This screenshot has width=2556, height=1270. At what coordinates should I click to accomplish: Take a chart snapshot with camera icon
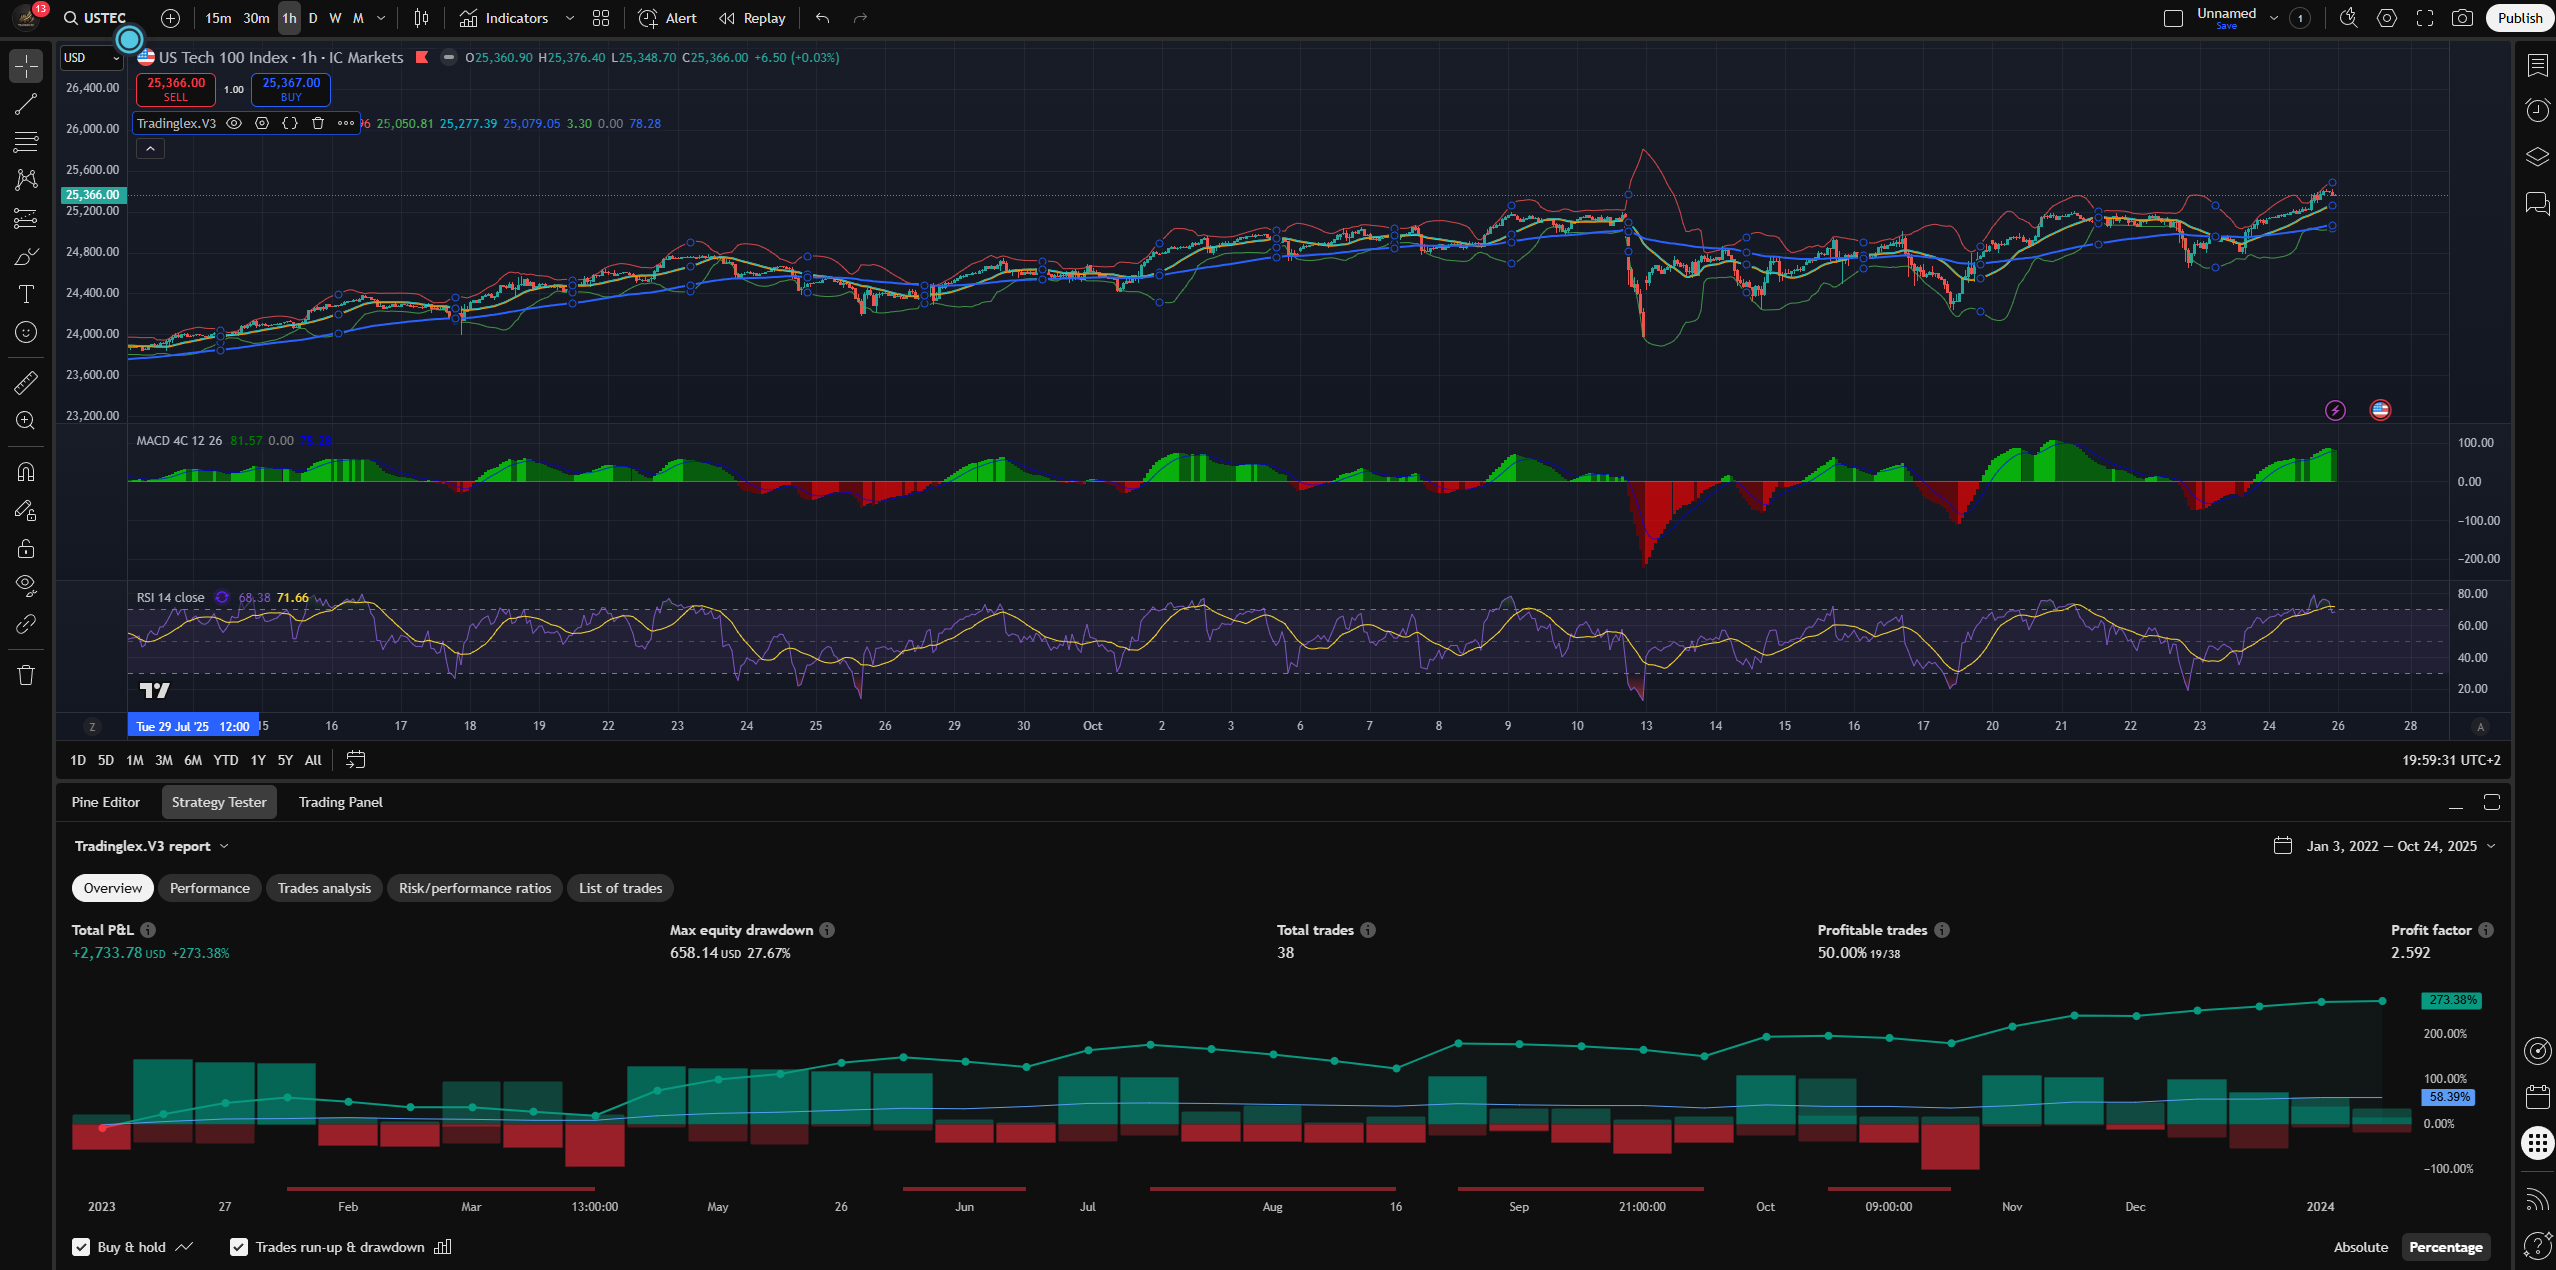[x=2462, y=18]
